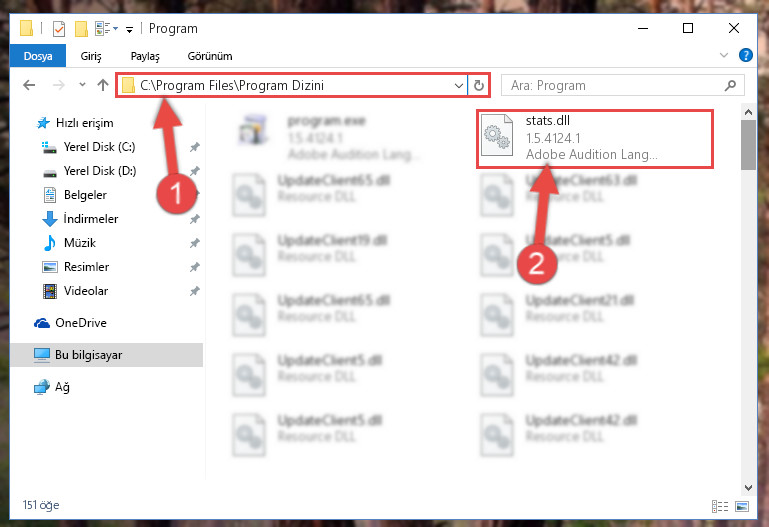The height and width of the screenshot is (527, 769).
Task: Expand the address bar history dropdown
Action: [459, 85]
